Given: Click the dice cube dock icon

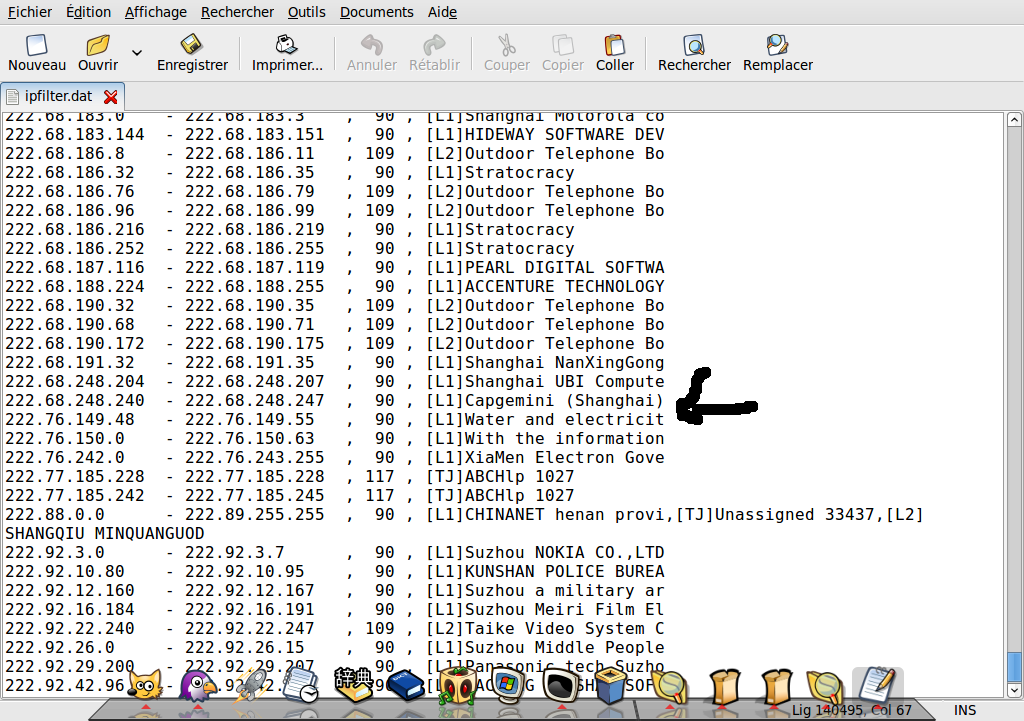Looking at the screenshot, I should pos(456,686).
